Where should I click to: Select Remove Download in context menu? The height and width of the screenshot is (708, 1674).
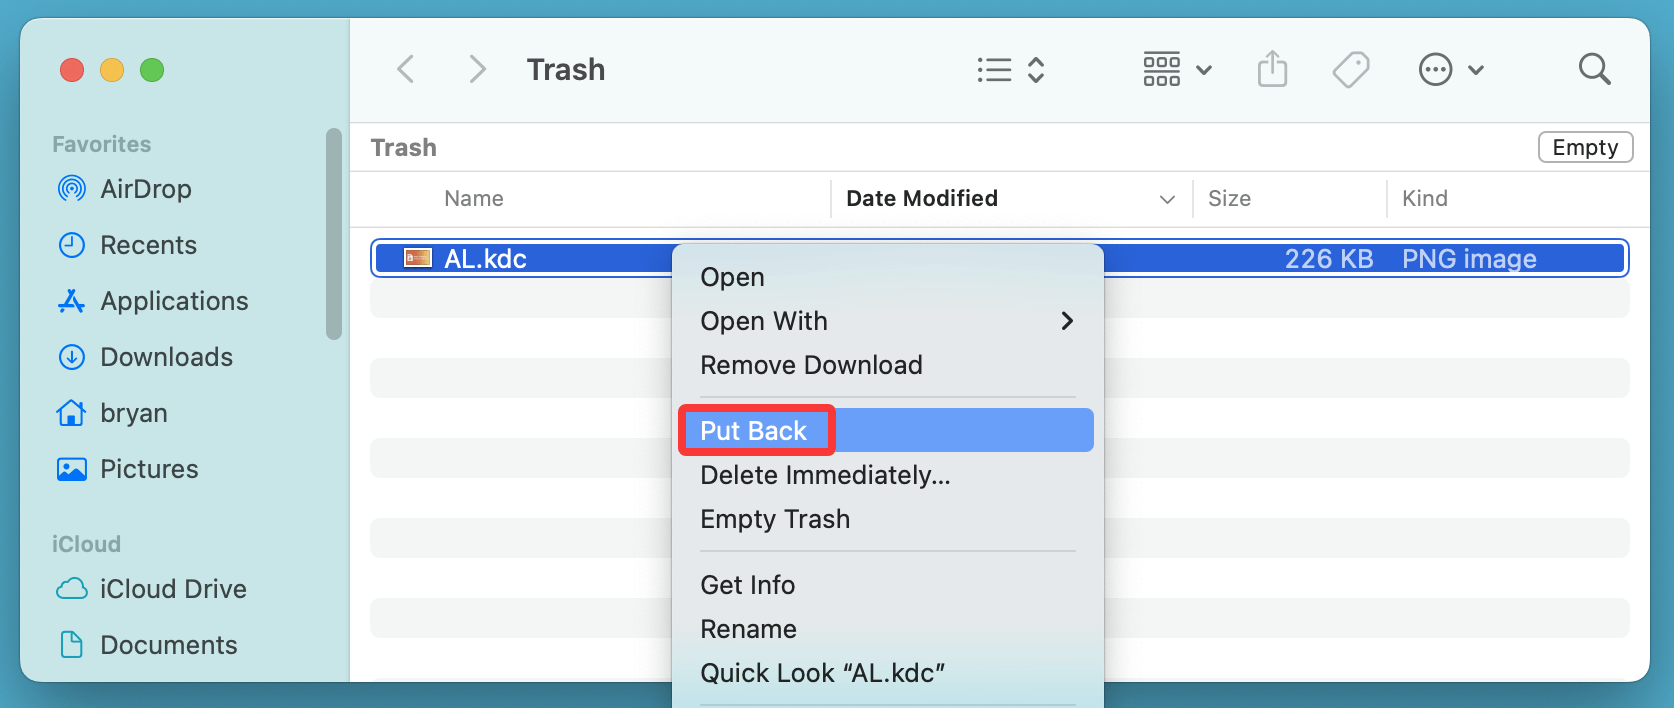pos(888,365)
